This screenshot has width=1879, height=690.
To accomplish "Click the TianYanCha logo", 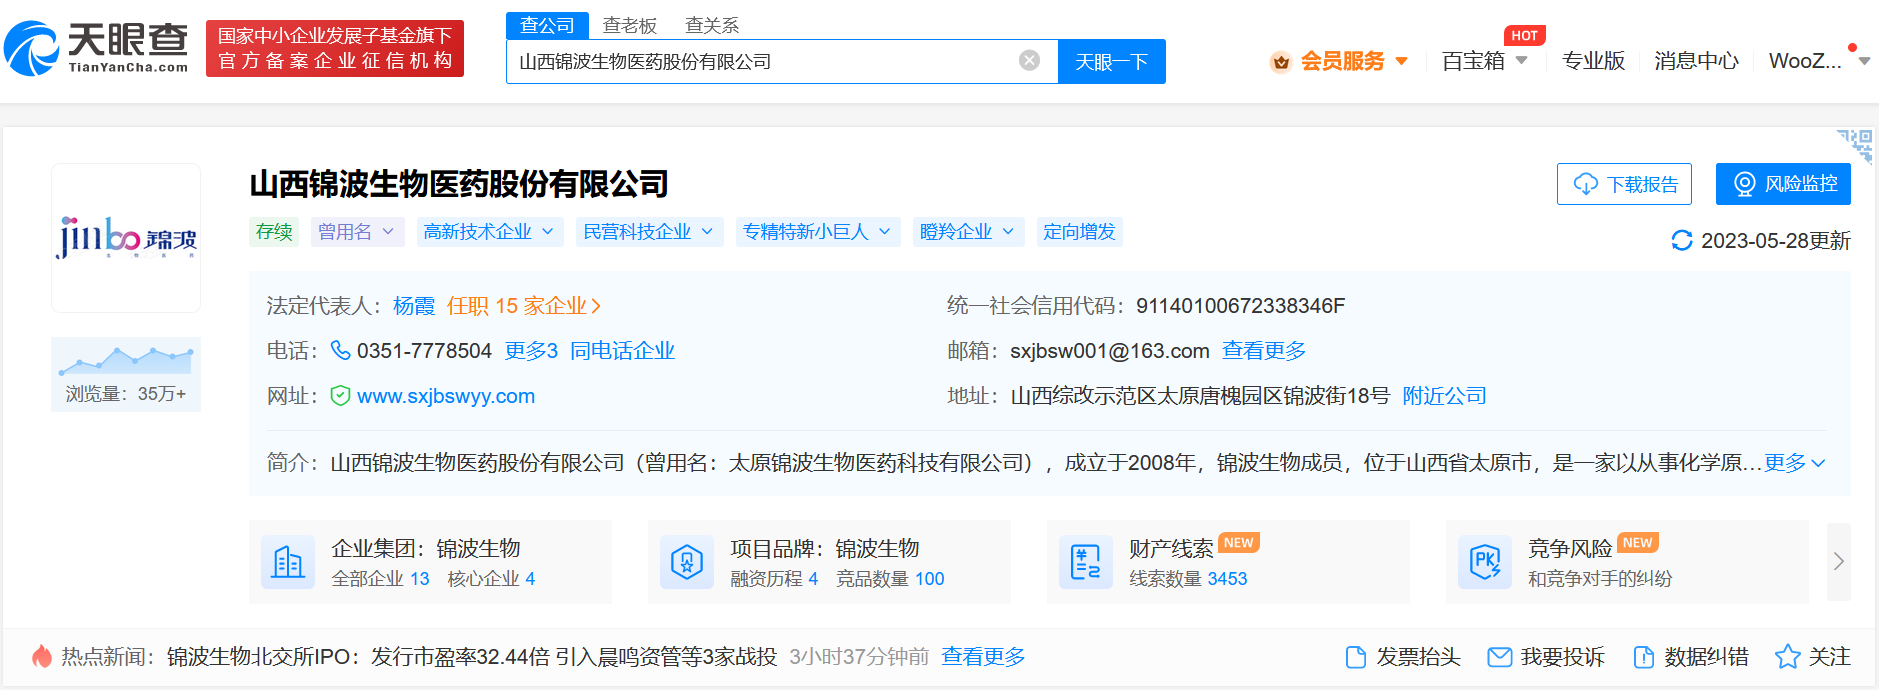I will [x=96, y=48].
